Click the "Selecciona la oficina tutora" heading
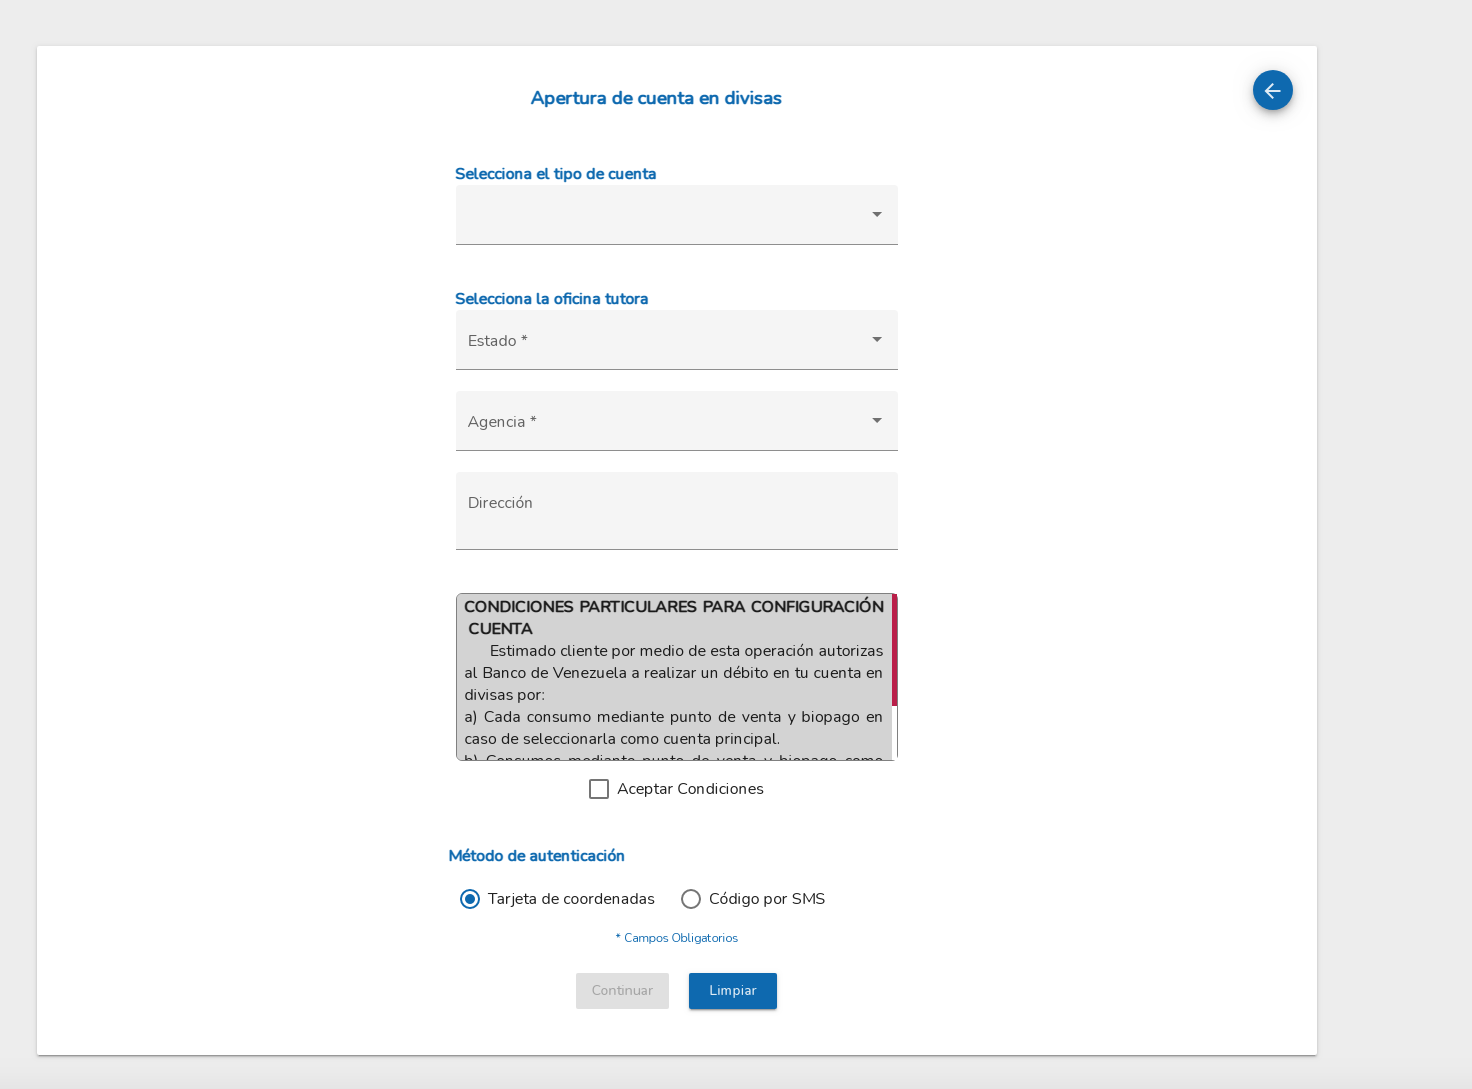This screenshot has width=1472, height=1089. 551,298
